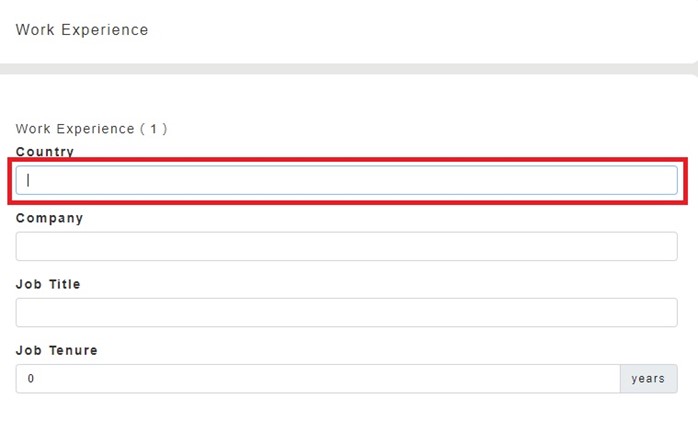Viewport: 698px width, 421px height.
Task: Click the 0 value in Job Tenure
Action: (x=31, y=379)
